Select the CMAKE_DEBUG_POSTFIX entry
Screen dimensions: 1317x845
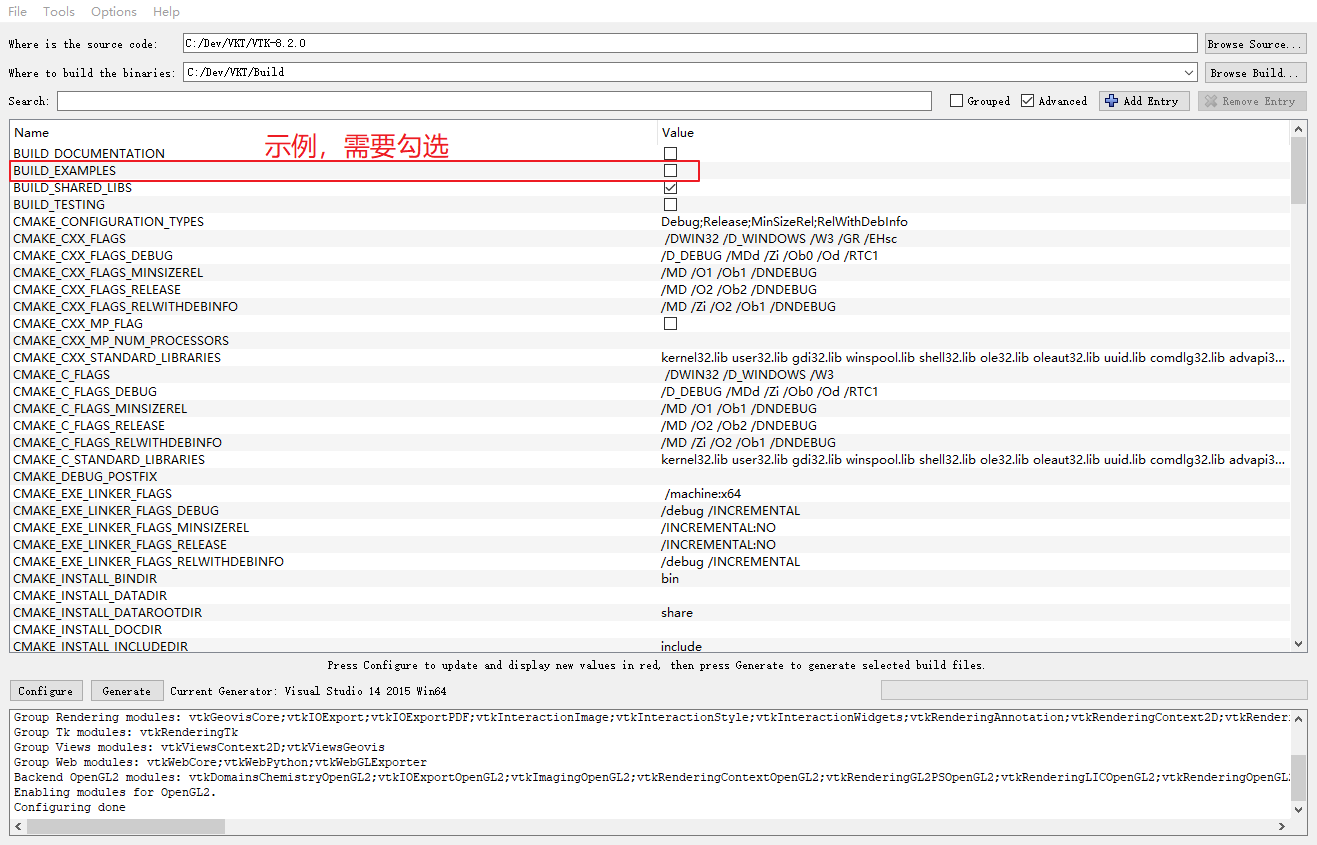pyautogui.click(x=85, y=476)
